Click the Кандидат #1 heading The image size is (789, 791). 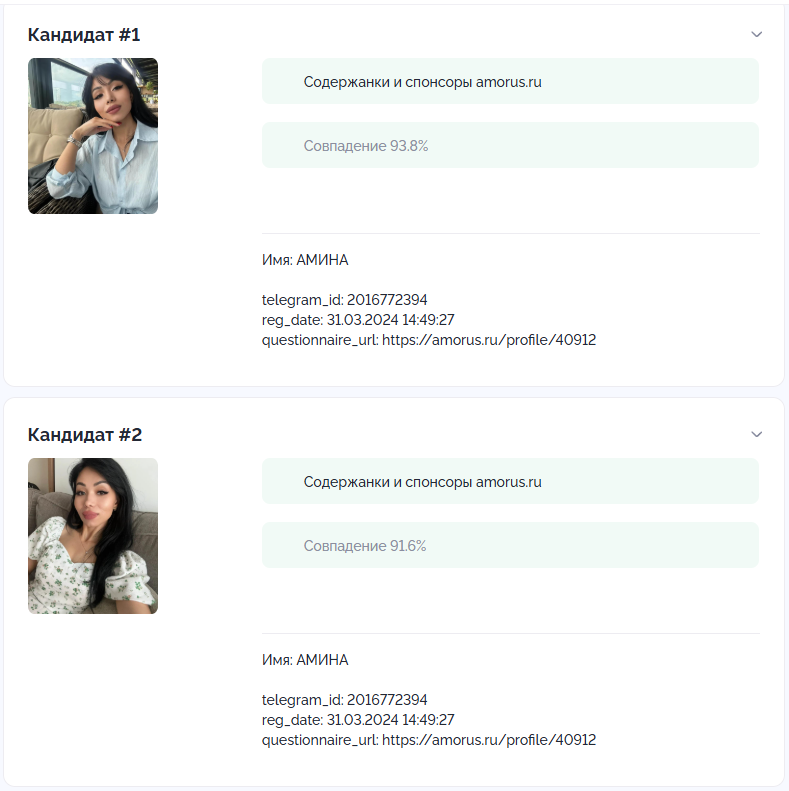pyautogui.click(x=84, y=35)
